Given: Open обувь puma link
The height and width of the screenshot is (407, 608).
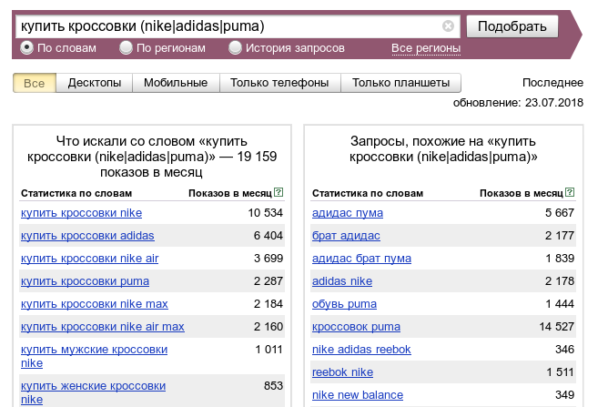Looking at the screenshot, I should pyautogui.click(x=344, y=304).
